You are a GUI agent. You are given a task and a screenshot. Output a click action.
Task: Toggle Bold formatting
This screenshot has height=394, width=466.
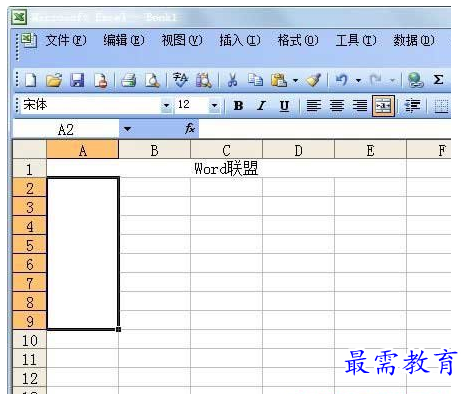point(238,106)
